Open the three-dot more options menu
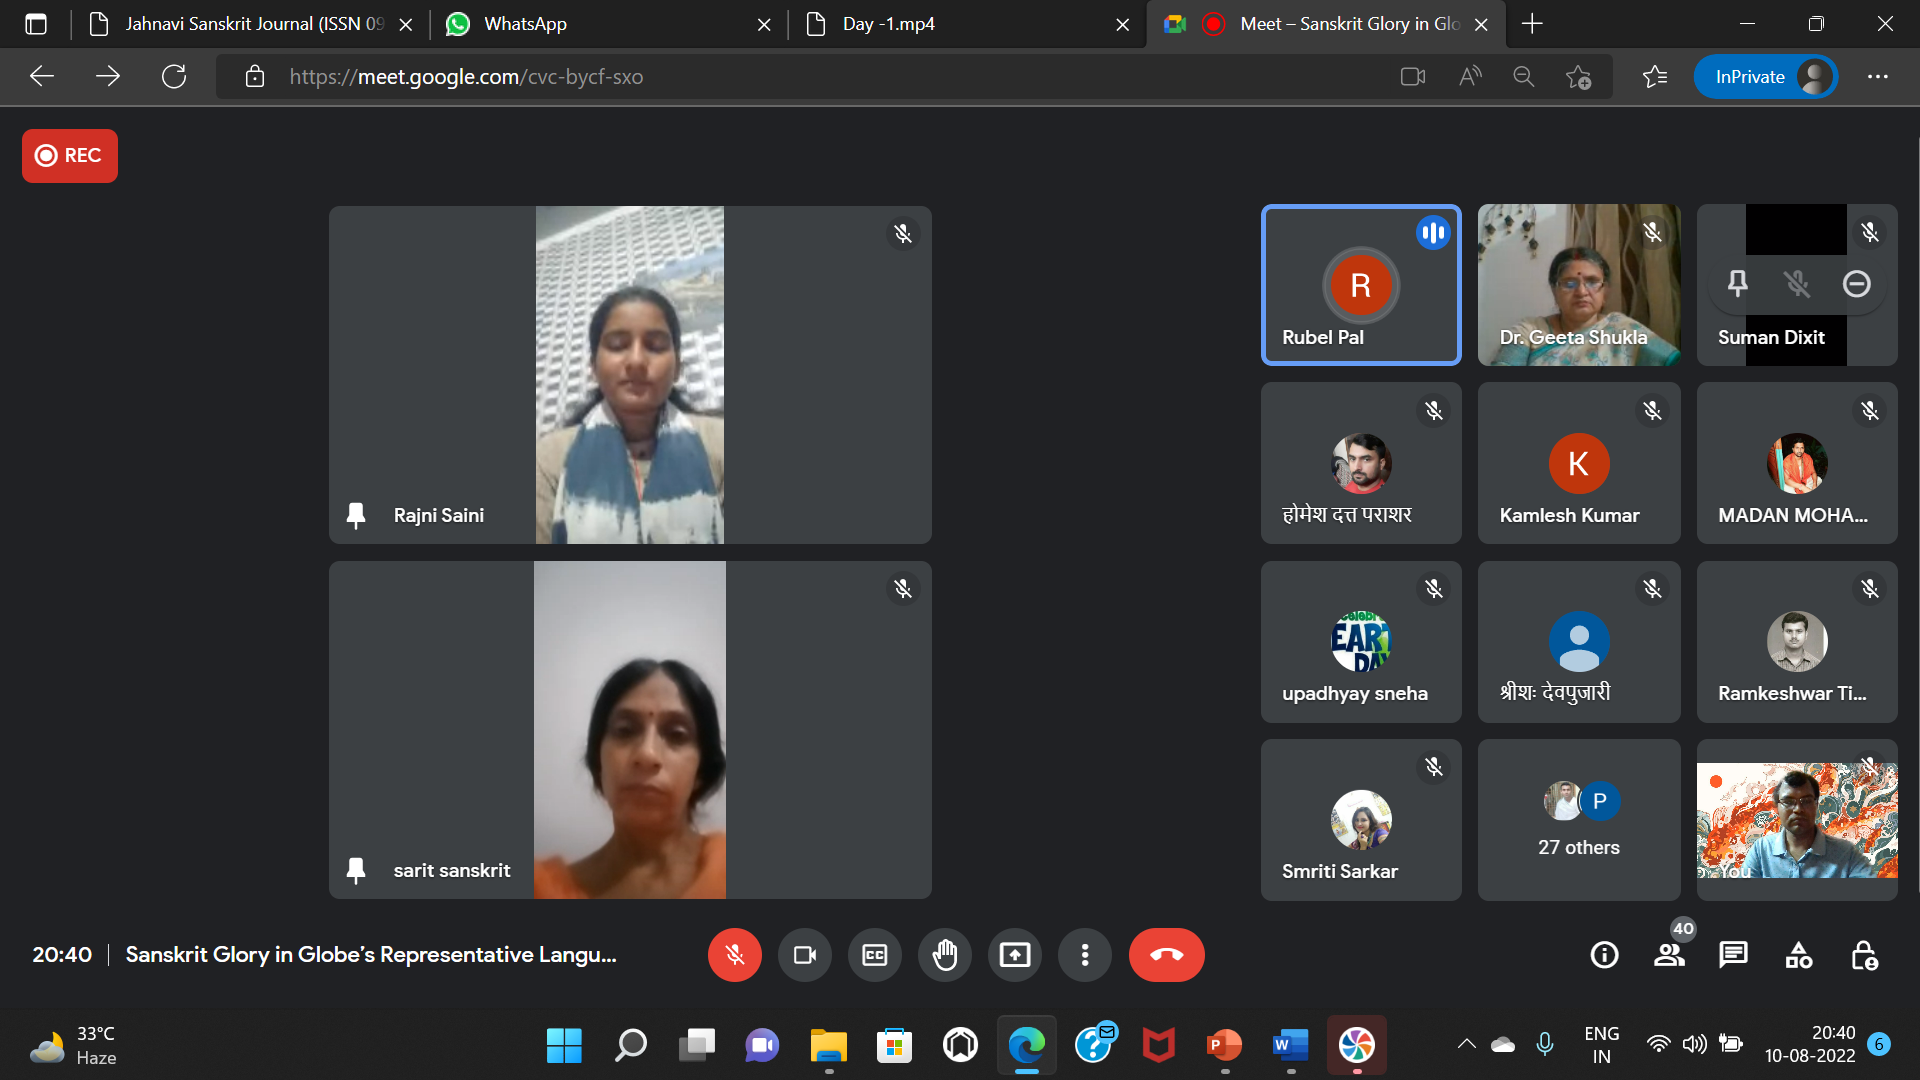1920x1080 pixels. click(x=1084, y=955)
